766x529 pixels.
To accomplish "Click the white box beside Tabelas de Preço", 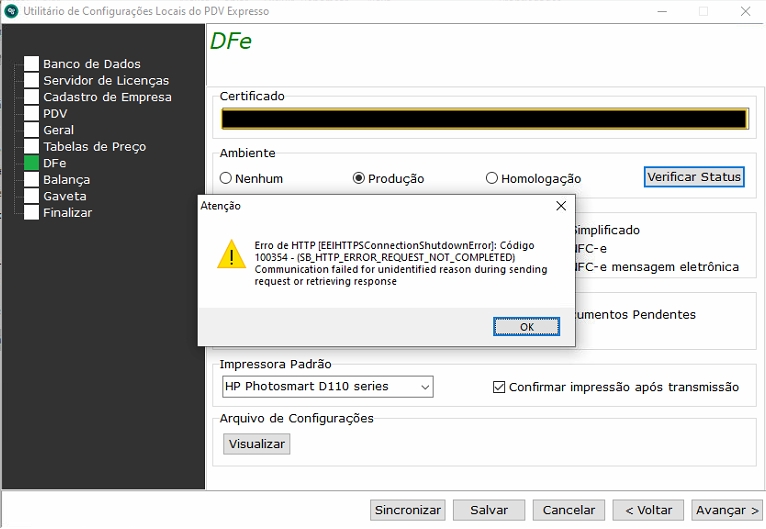I will coord(31,146).
